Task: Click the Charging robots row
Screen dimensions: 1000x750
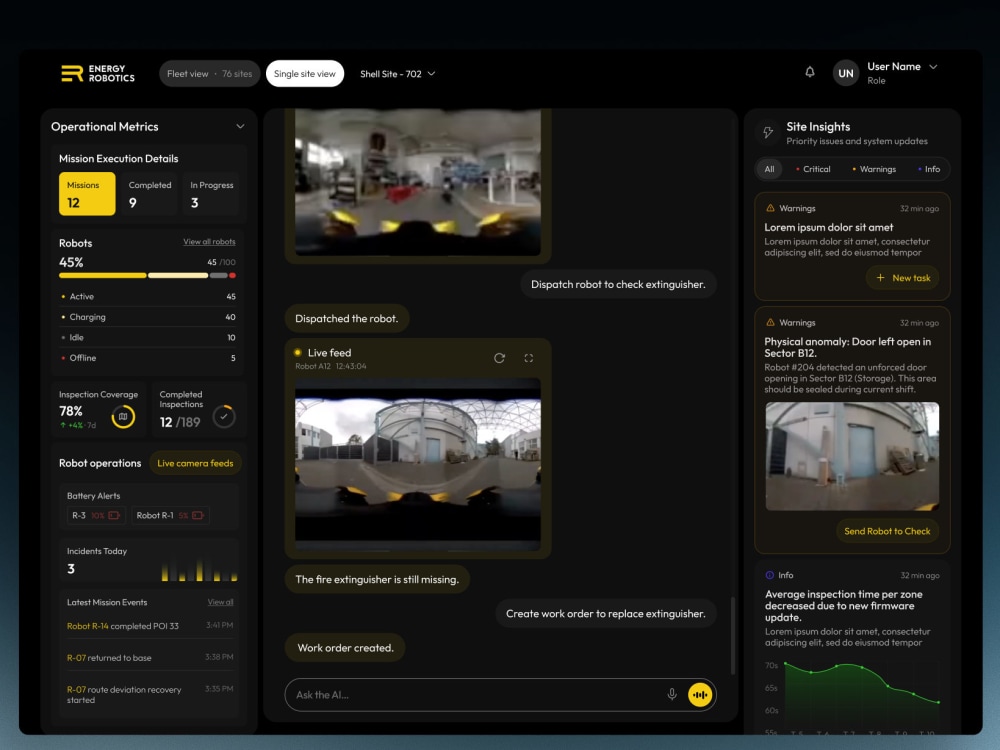Action: coord(147,317)
